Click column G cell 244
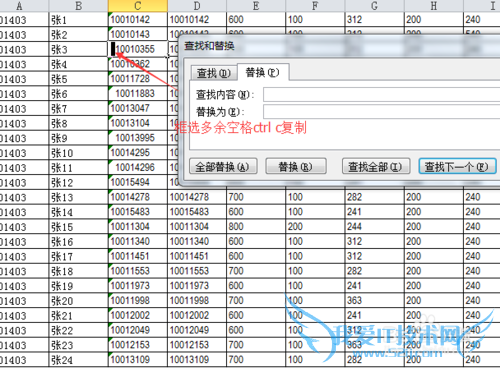 click(x=375, y=227)
